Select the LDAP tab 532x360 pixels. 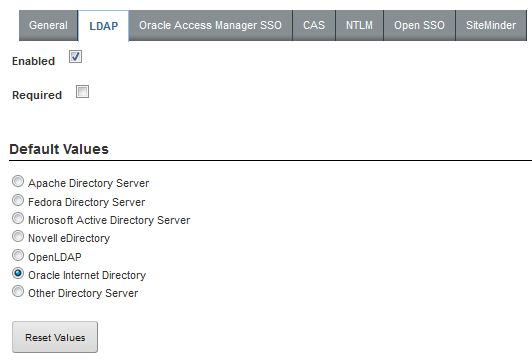tap(103, 26)
